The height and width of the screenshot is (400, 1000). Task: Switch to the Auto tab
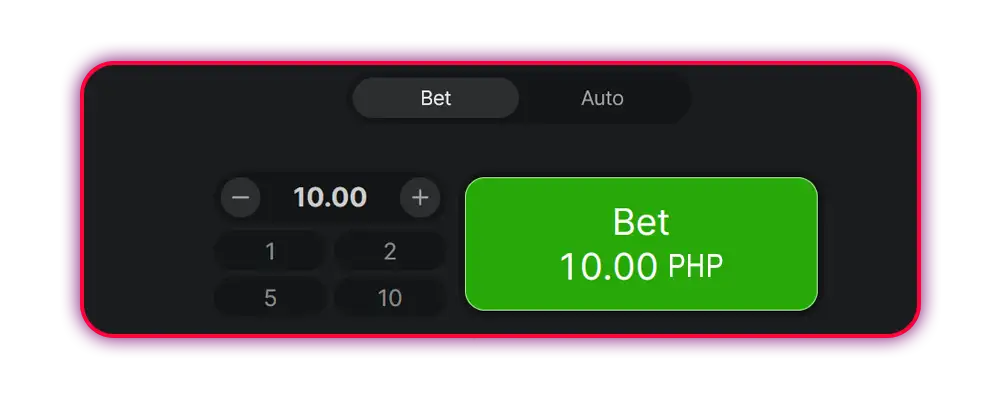pyautogui.click(x=602, y=98)
